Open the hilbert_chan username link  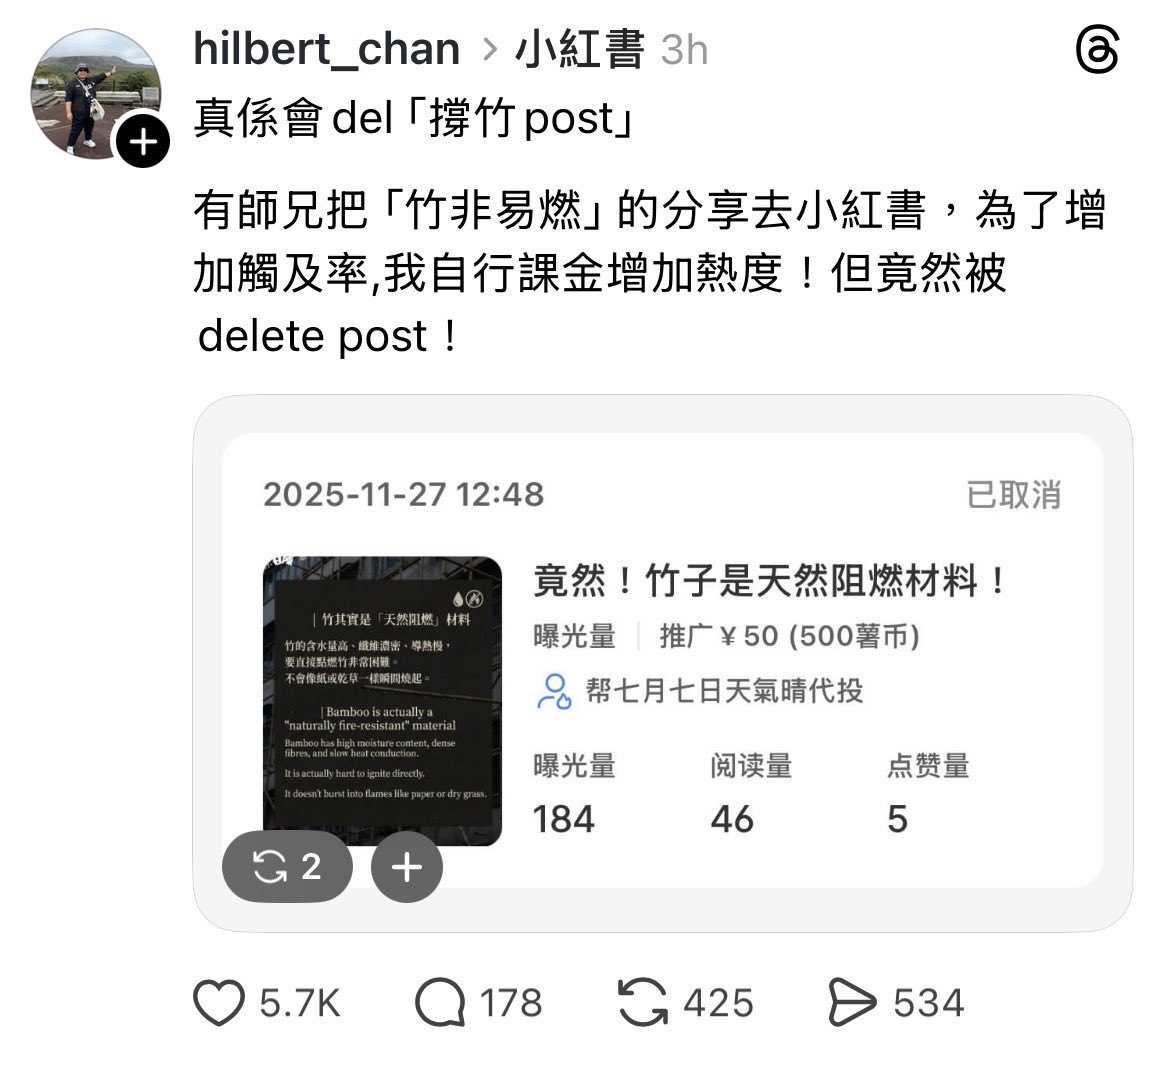326,50
